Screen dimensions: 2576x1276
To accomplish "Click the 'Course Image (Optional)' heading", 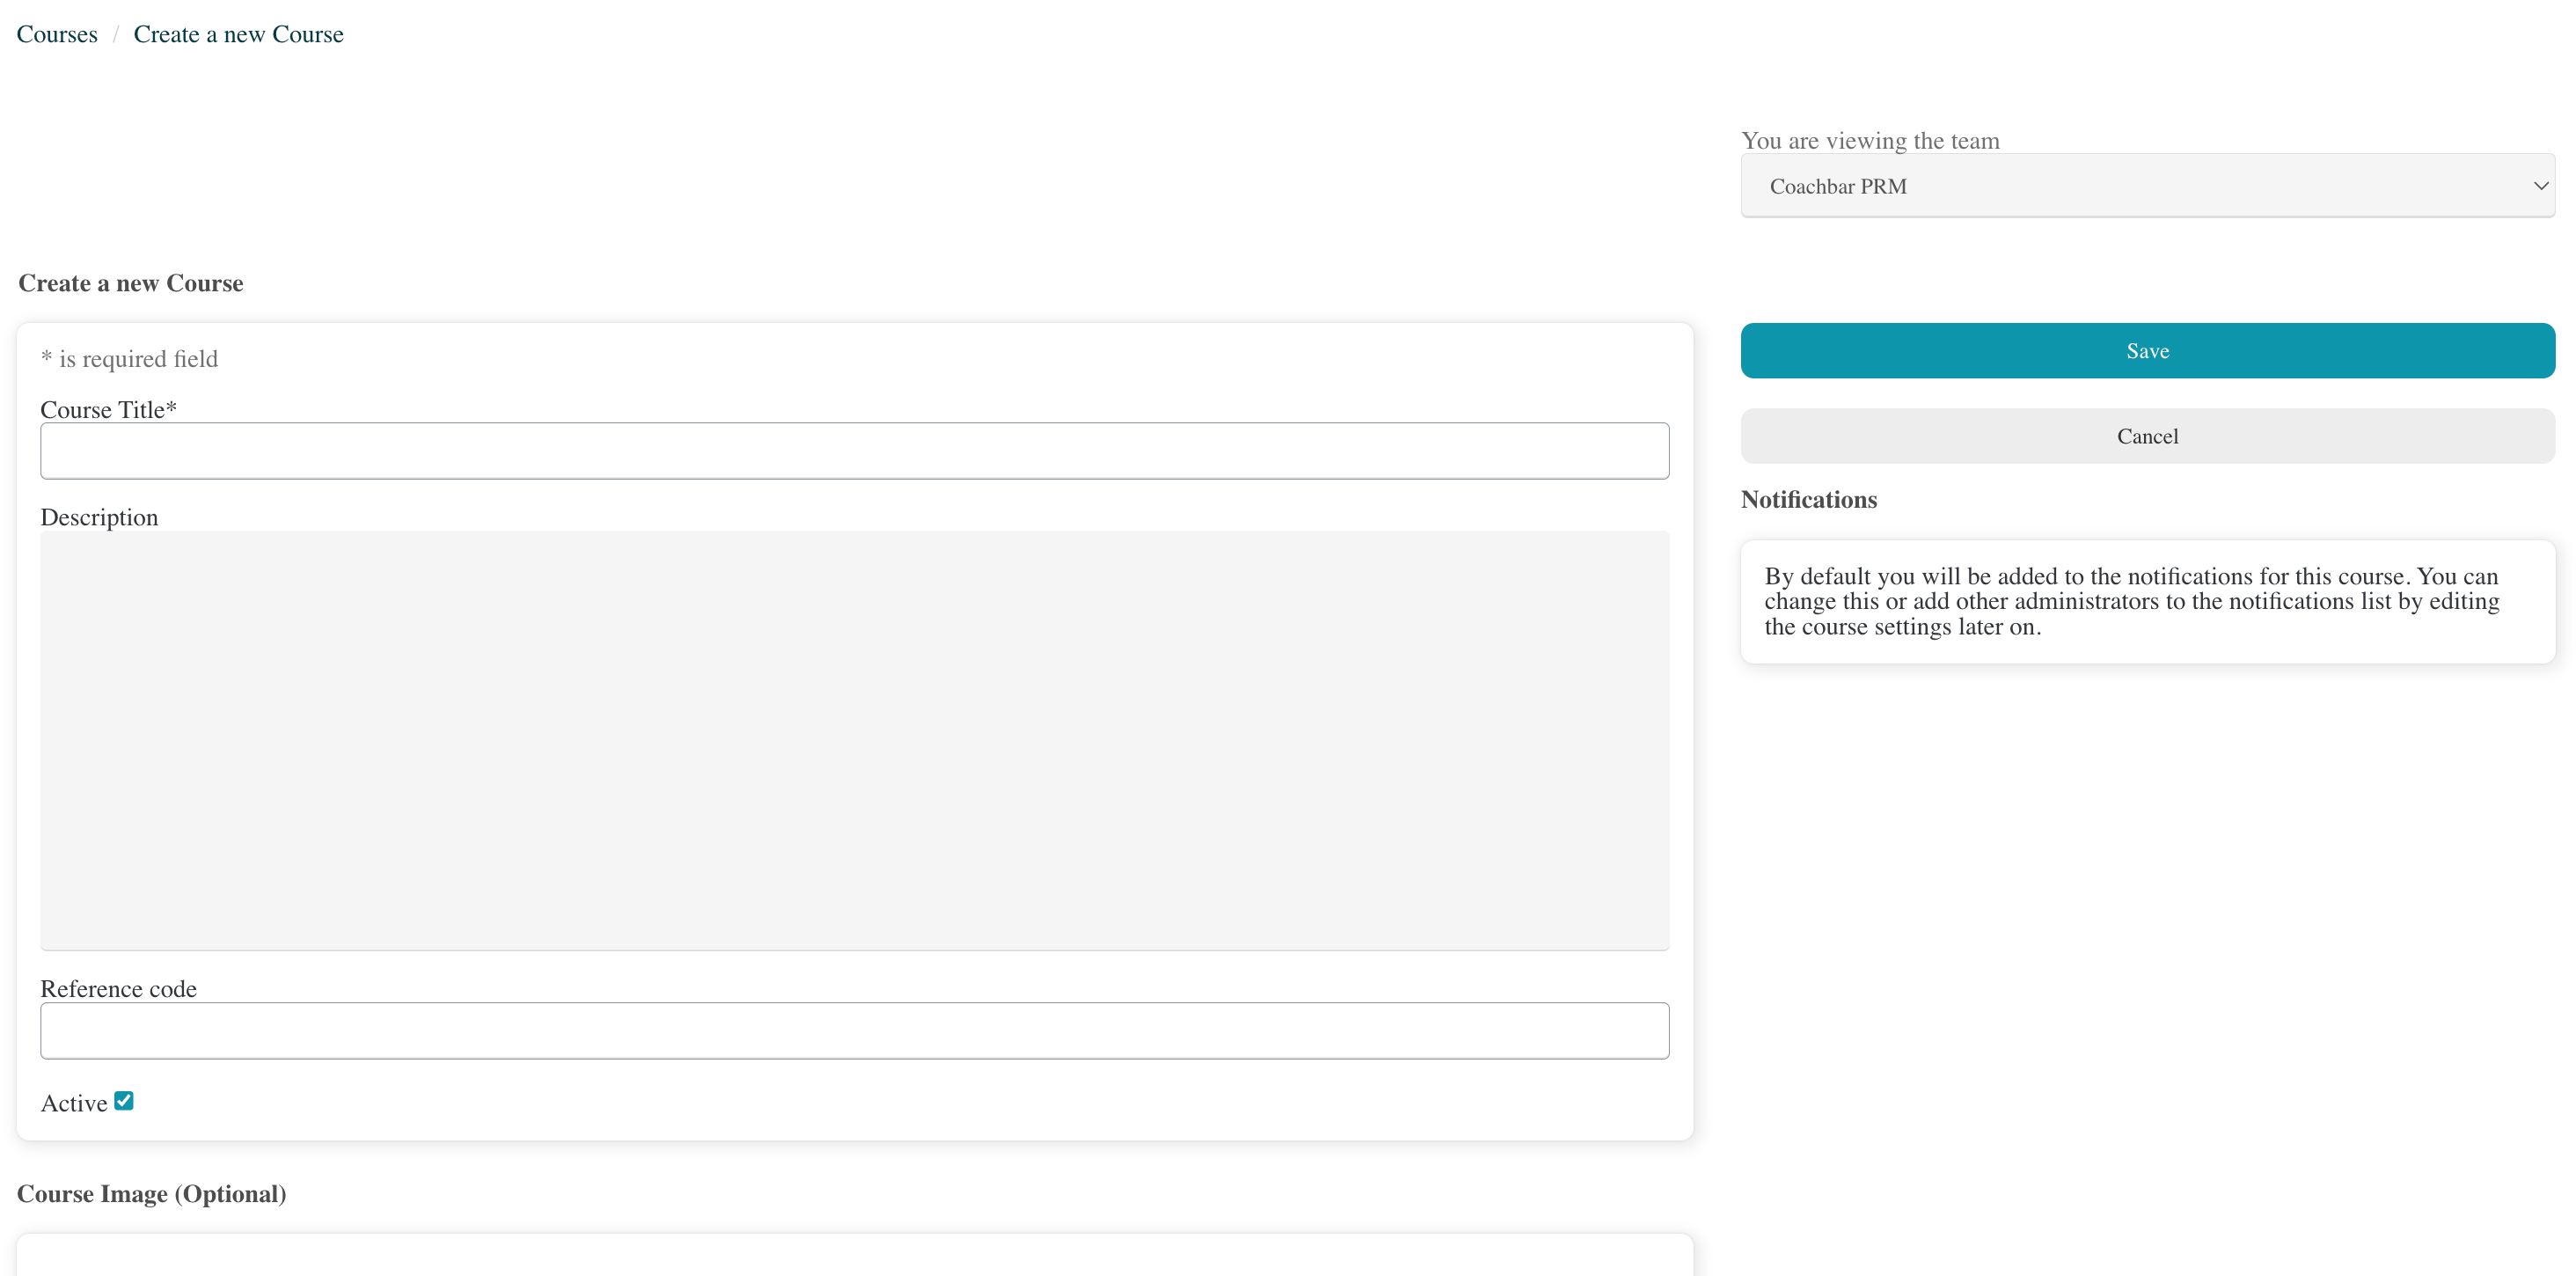I will [x=152, y=1194].
